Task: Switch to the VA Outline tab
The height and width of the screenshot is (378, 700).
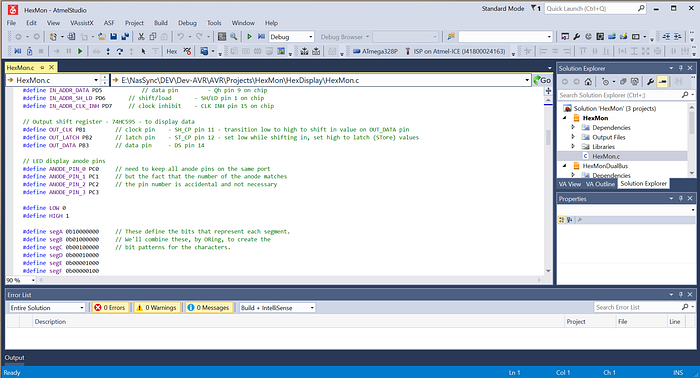Action: [x=600, y=184]
